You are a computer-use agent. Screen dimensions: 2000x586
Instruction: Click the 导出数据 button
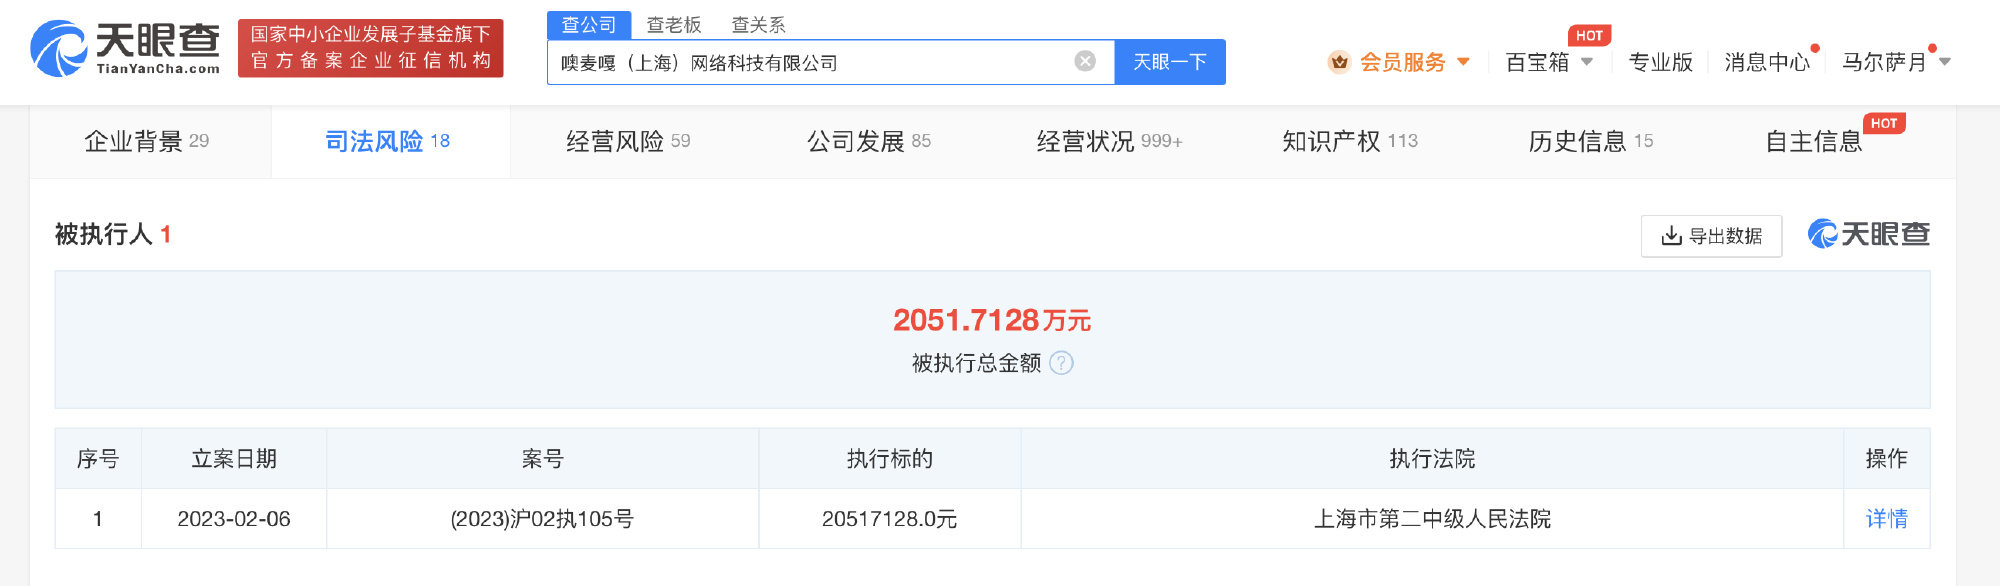coord(1711,236)
